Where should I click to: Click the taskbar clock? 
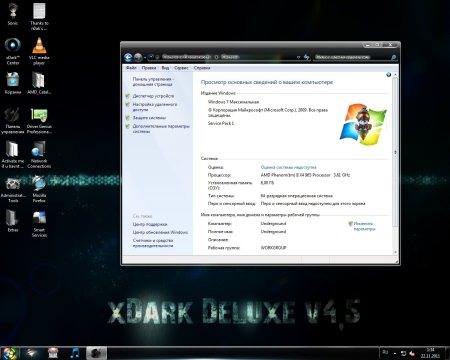430,353
